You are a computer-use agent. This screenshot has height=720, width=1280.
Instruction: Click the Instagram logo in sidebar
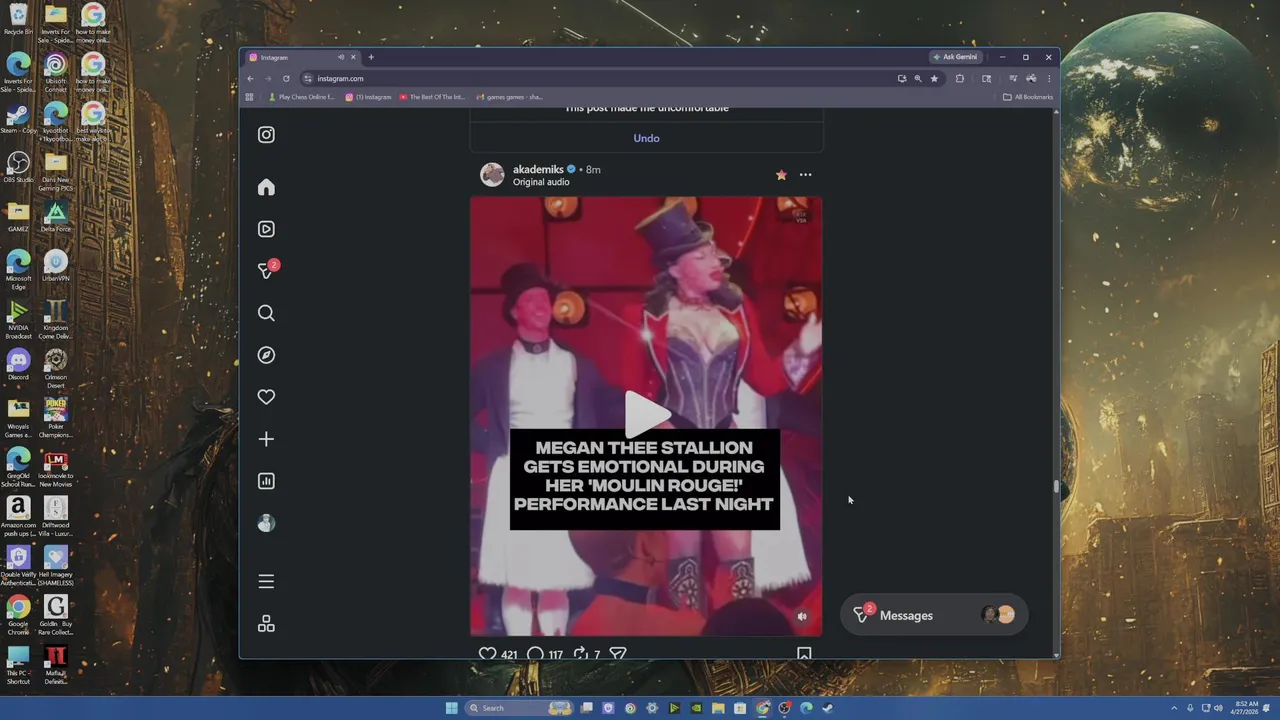click(266, 135)
